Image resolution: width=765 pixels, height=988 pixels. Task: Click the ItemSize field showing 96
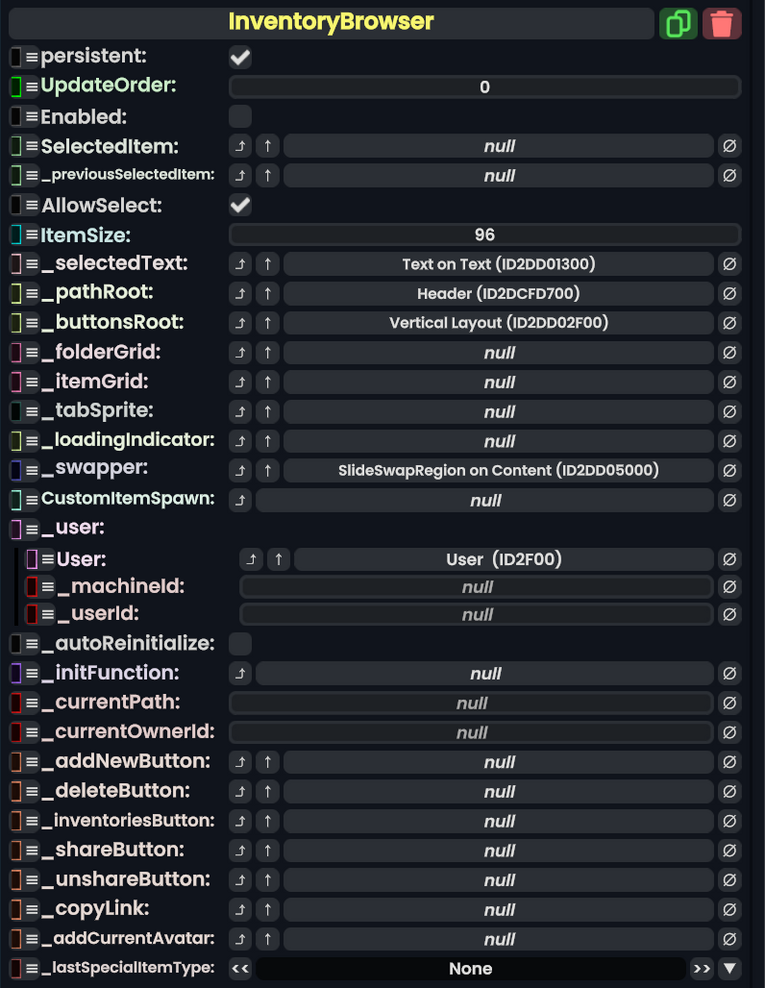485,234
